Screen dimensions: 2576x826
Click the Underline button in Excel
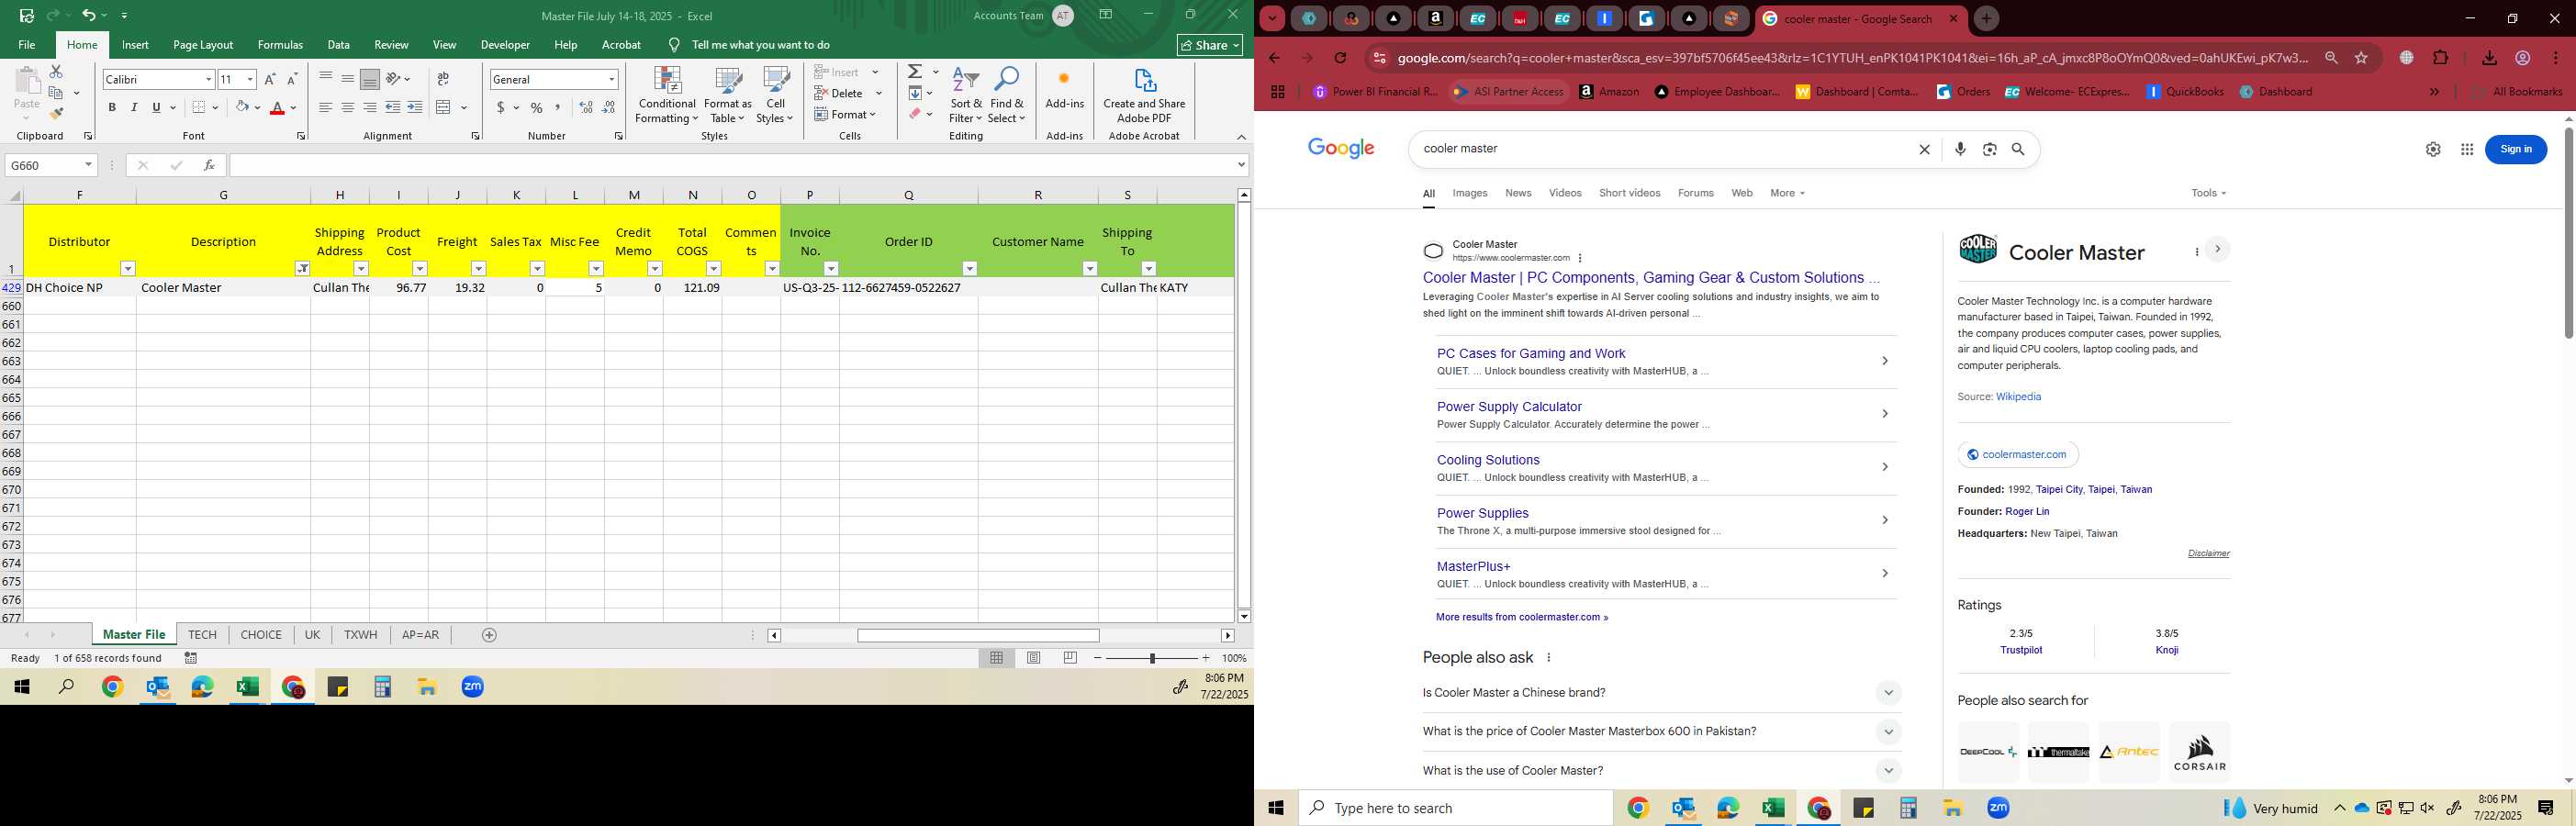pyautogui.click(x=156, y=107)
